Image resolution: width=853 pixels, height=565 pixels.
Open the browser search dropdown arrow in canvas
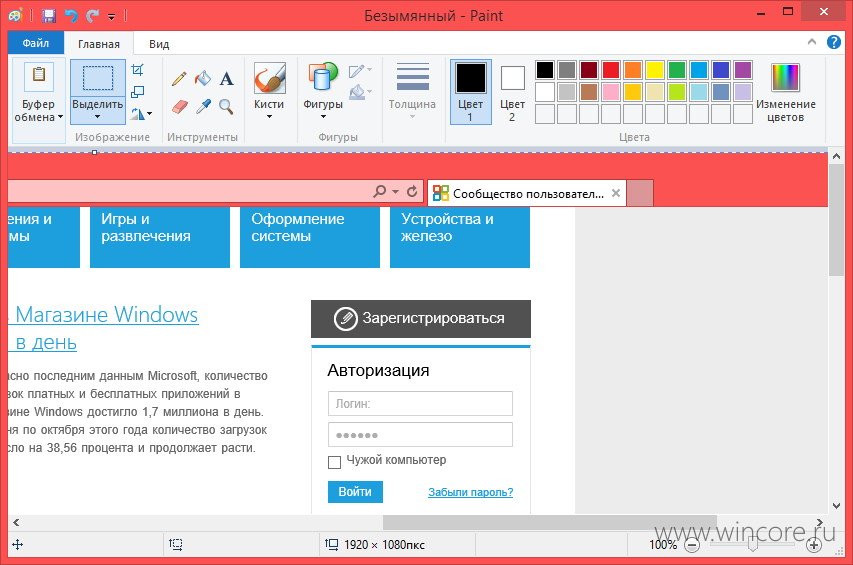pyautogui.click(x=395, y=191)
